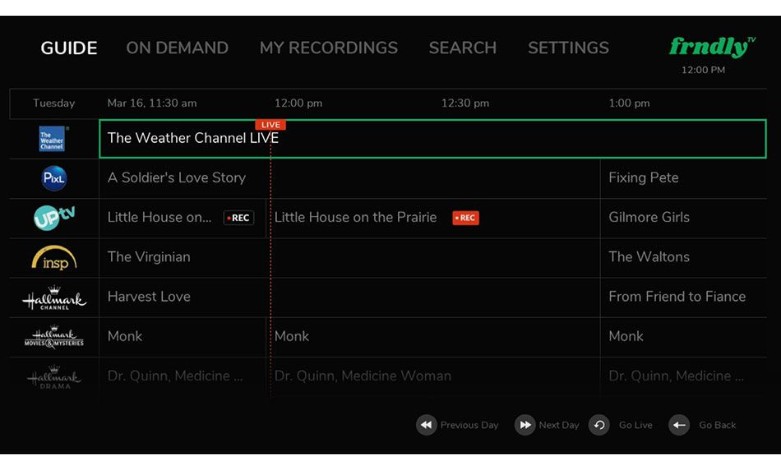Select Gilmore Girls program

683,218
